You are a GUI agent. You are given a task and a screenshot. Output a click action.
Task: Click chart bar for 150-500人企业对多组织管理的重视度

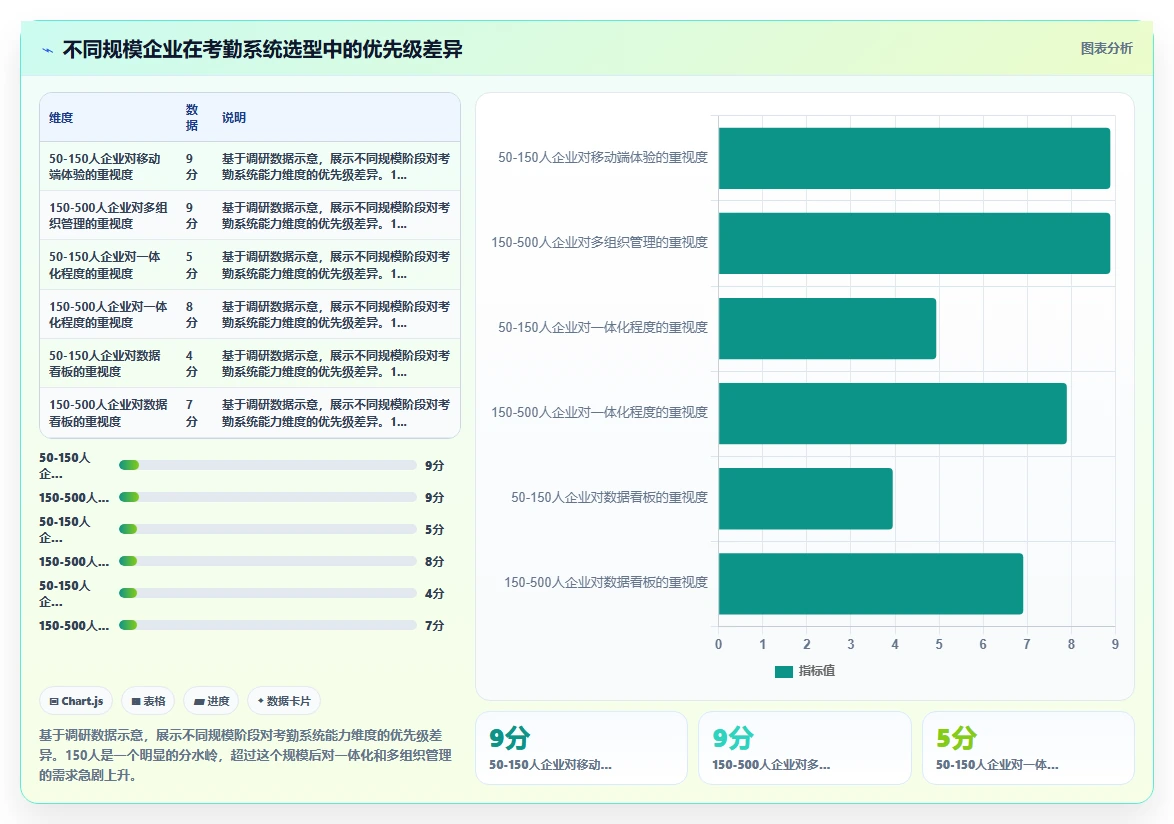pos(914,243)
